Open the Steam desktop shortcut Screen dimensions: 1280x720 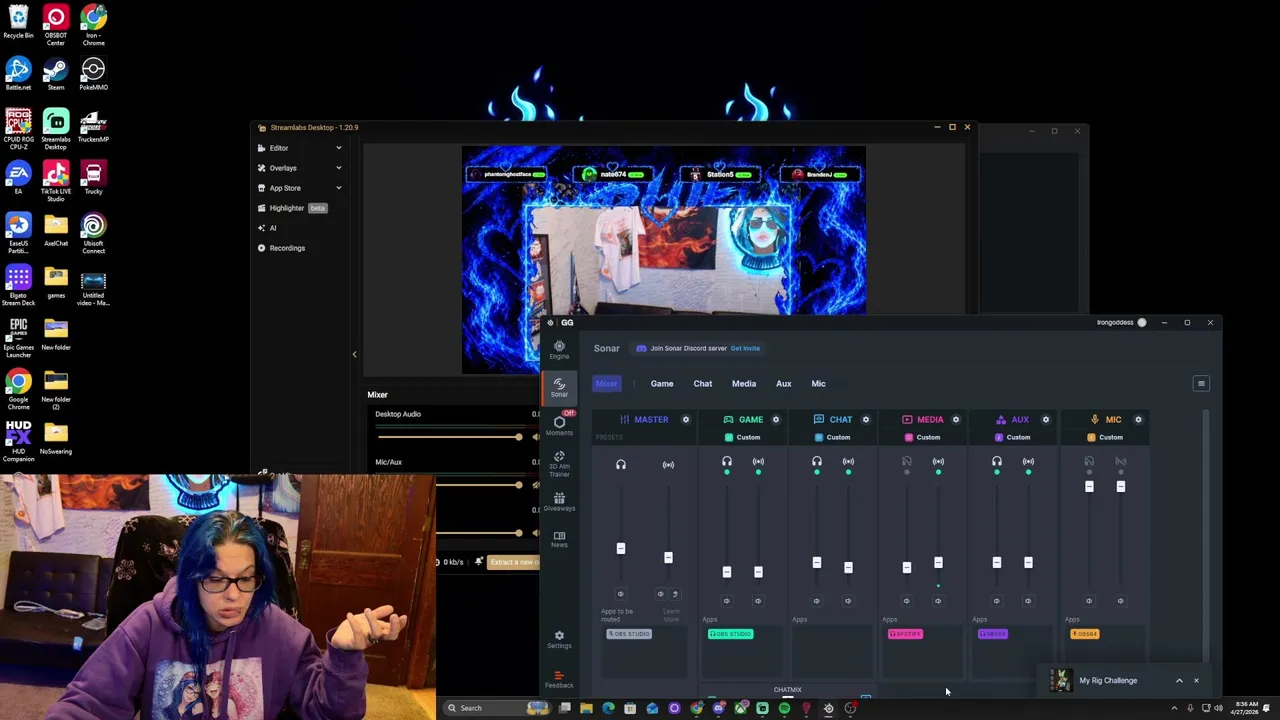pyautogui.click(x=56, y=74)
